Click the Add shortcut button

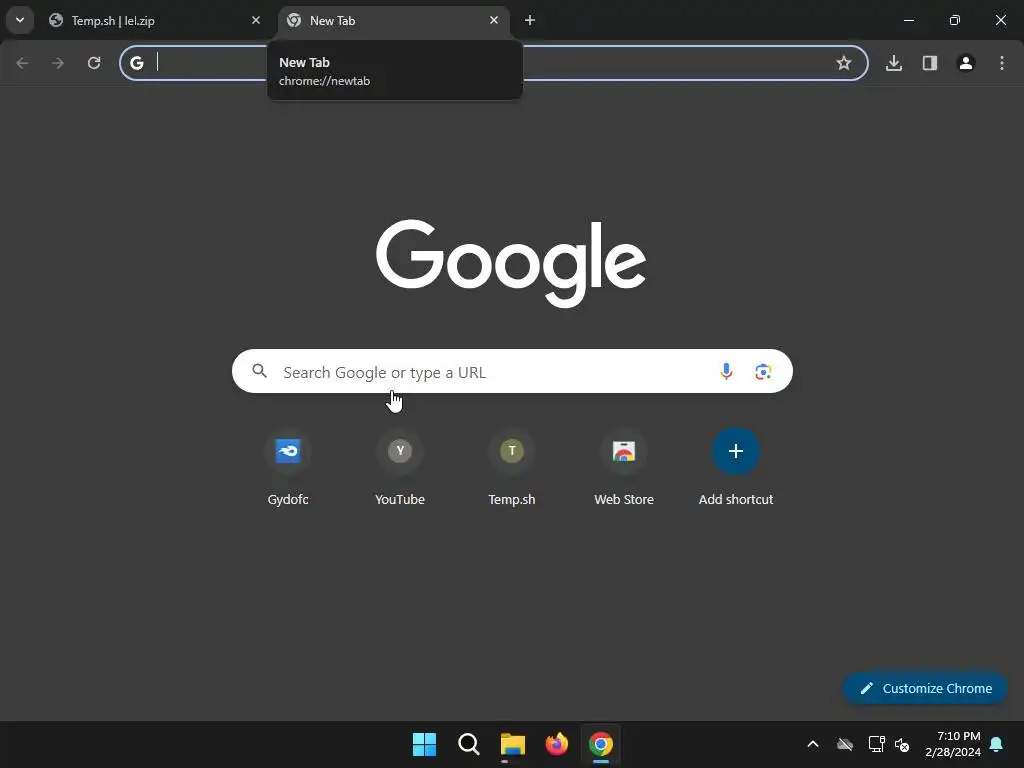(736, 468)
